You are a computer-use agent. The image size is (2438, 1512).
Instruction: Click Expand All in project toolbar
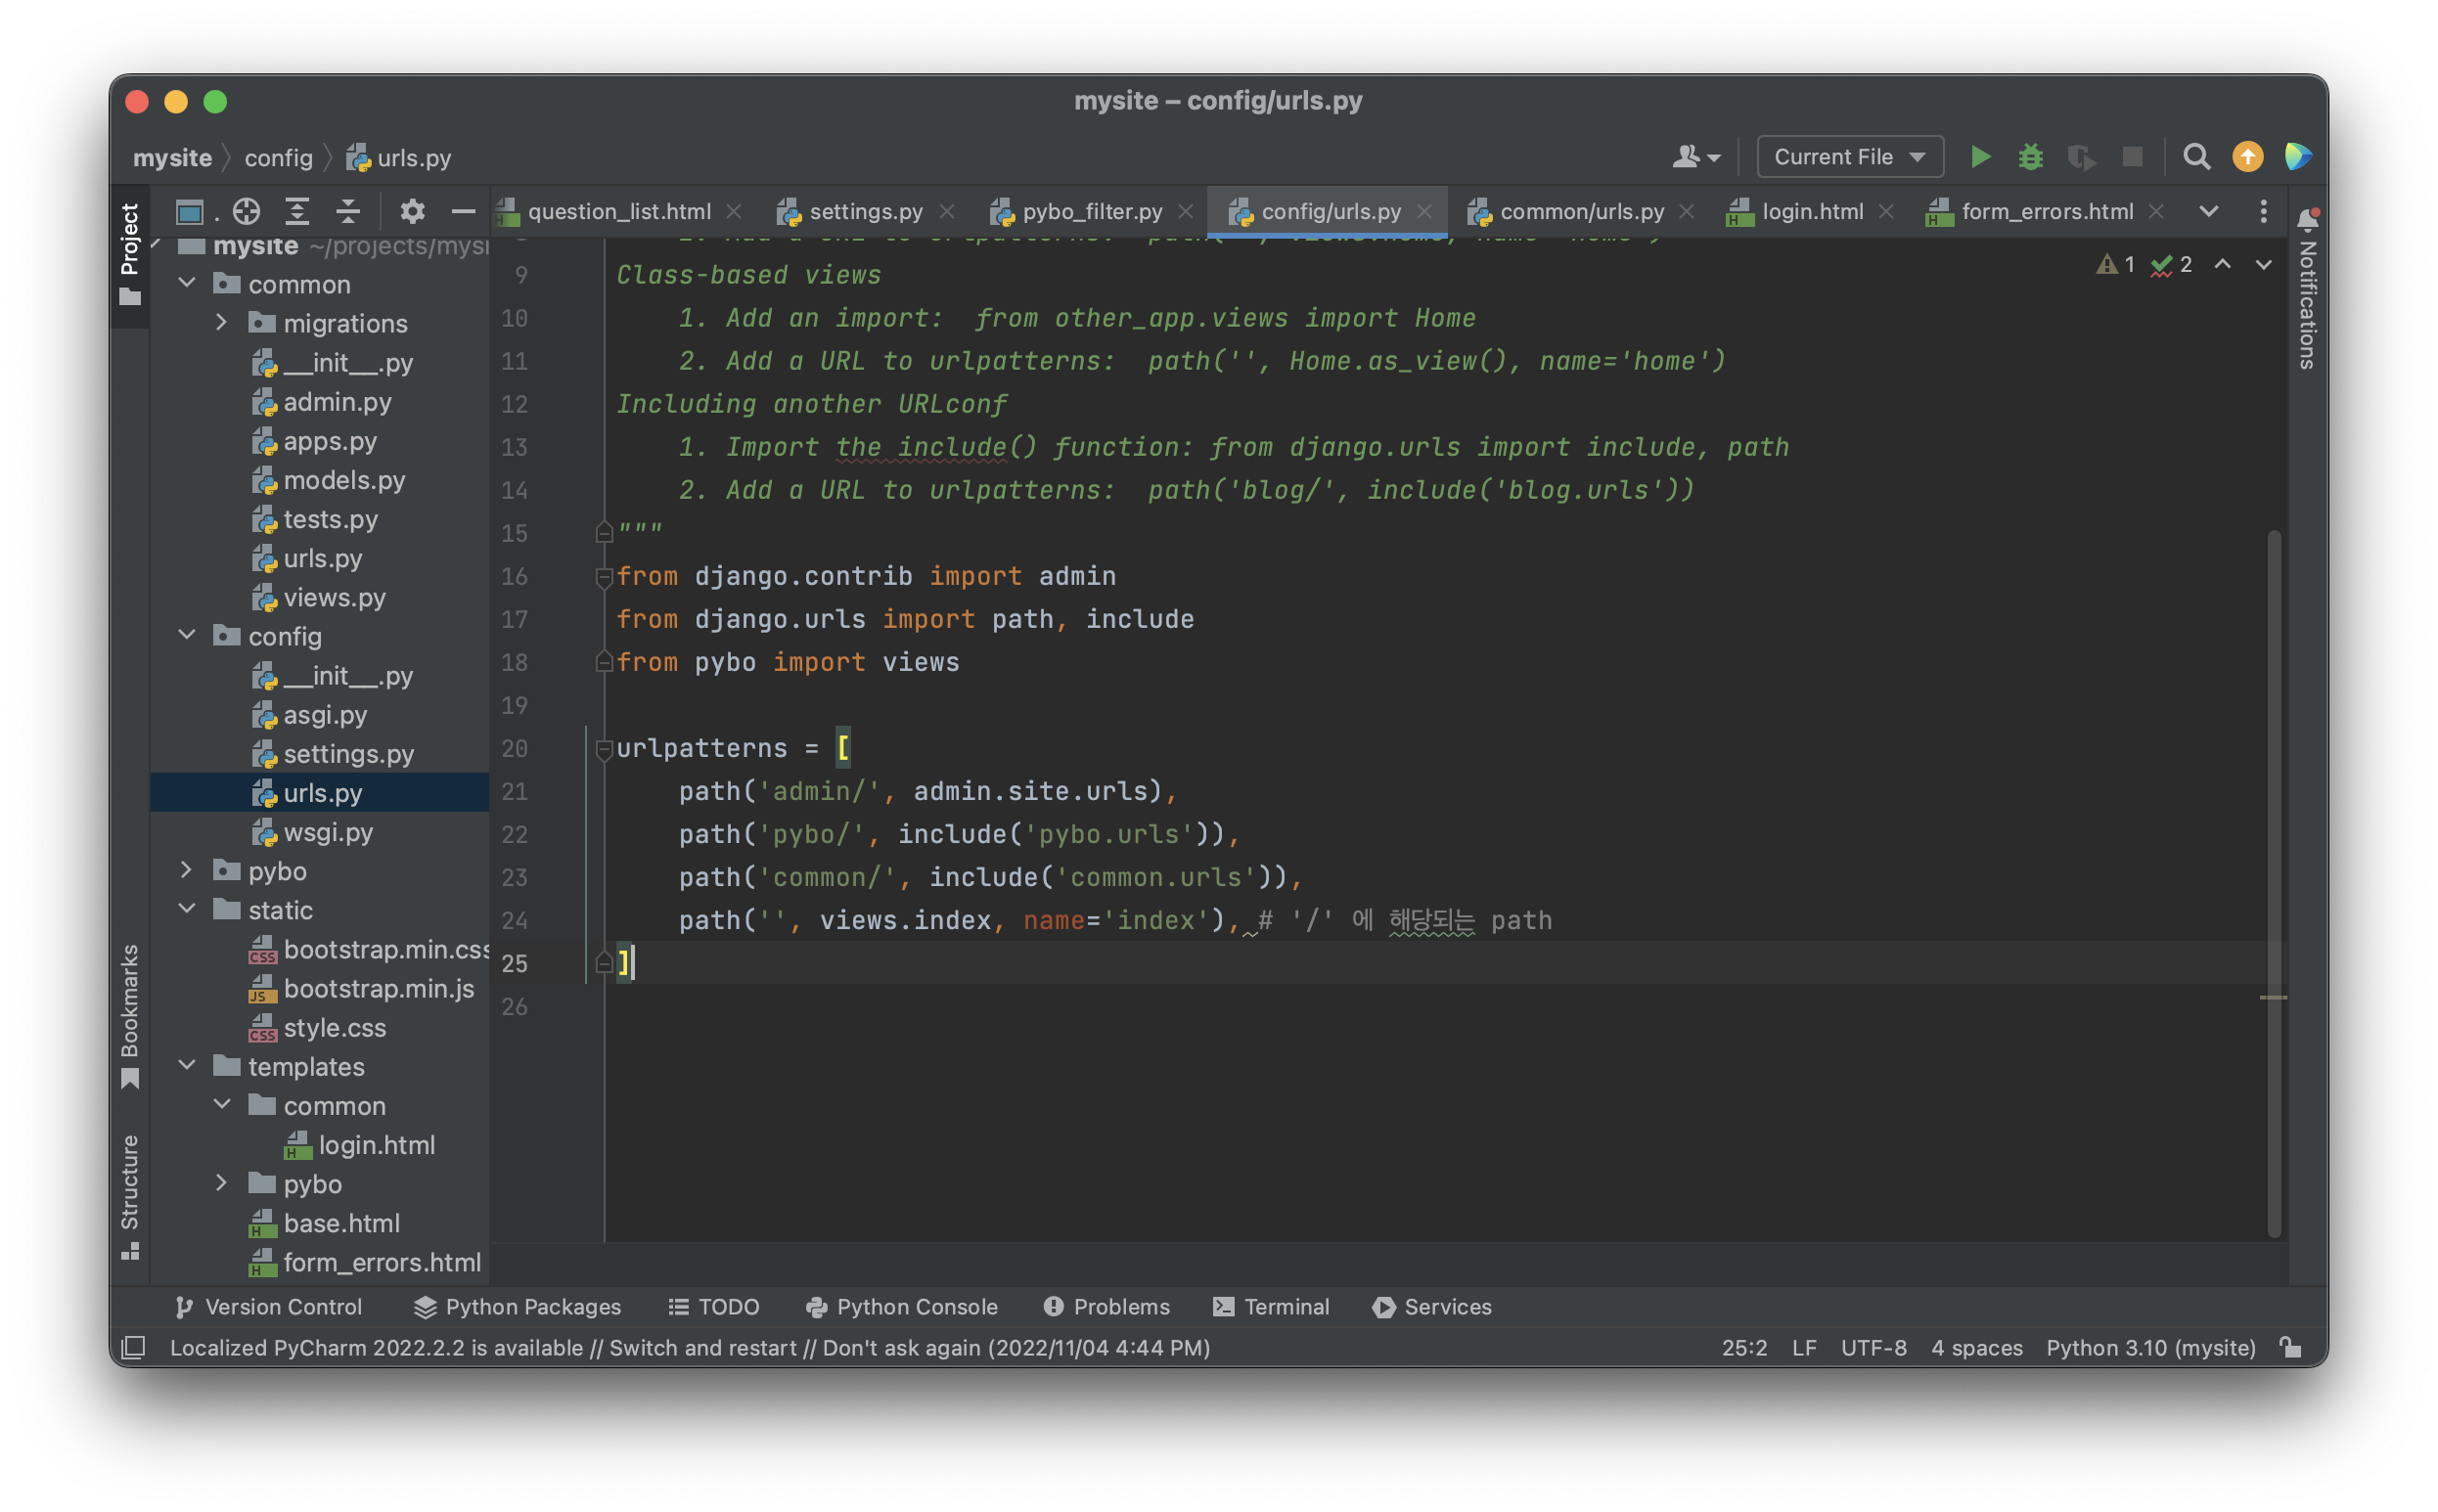click(297, 211)
